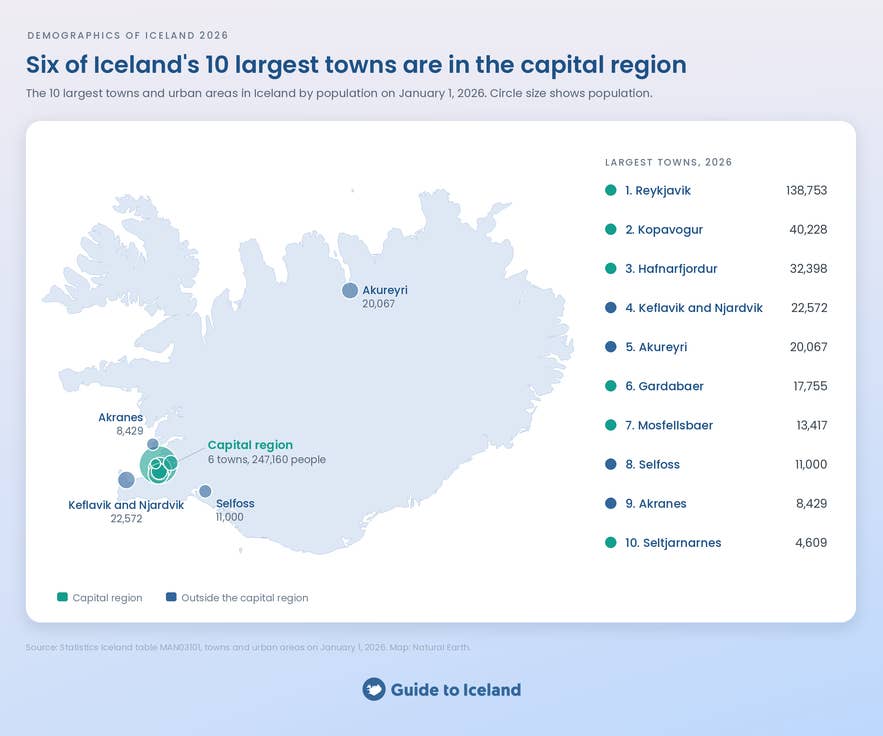The image size is (883, 736).
Task: Click the blue dot beside Keflavik and Njardvik
Action: (x=610, y=307)
